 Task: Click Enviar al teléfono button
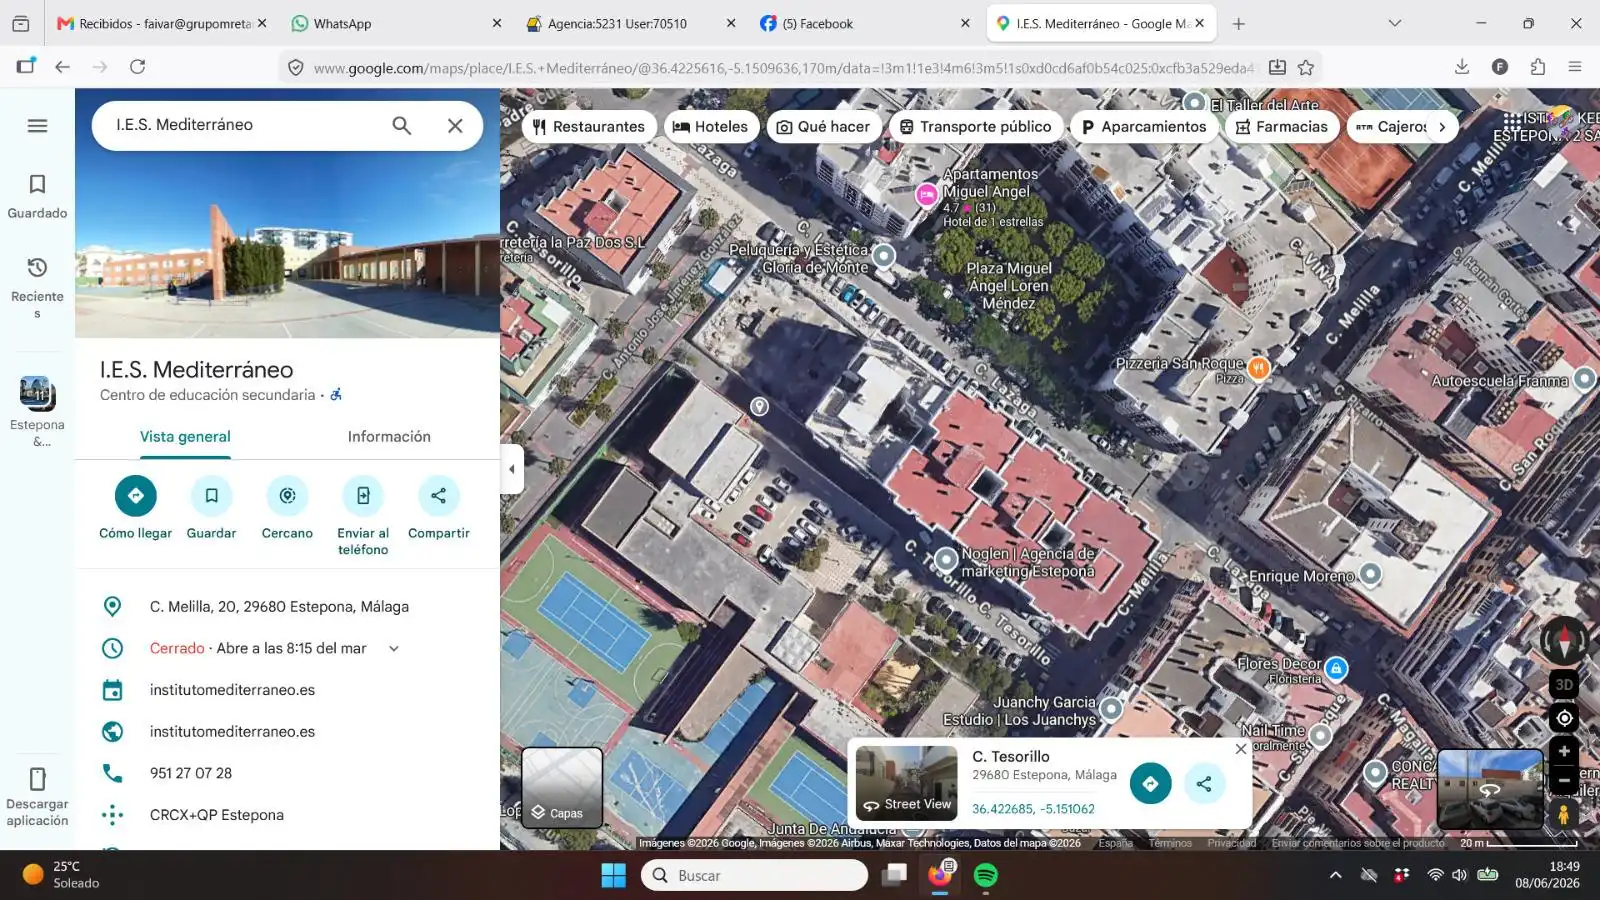click(x=363, y=517)
